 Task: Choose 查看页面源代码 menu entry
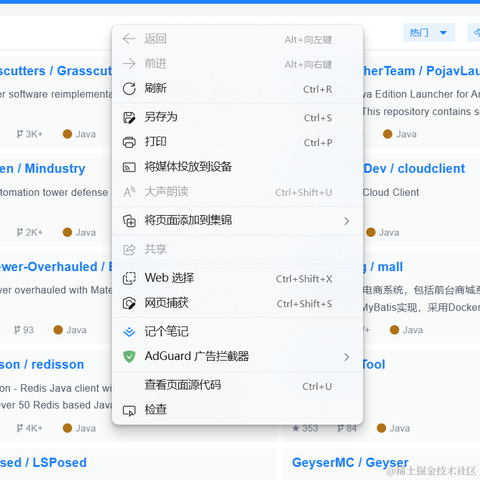pyautogui.click(x=237, y=386)
